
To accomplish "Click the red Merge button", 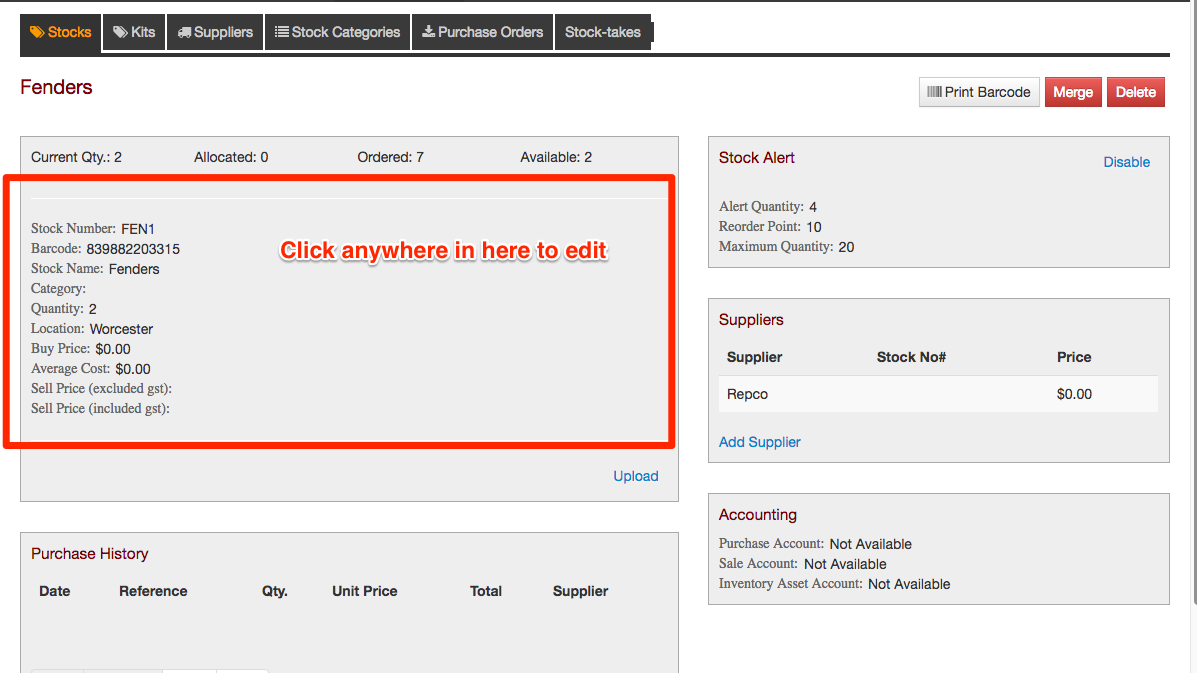I will point(1073,92).
